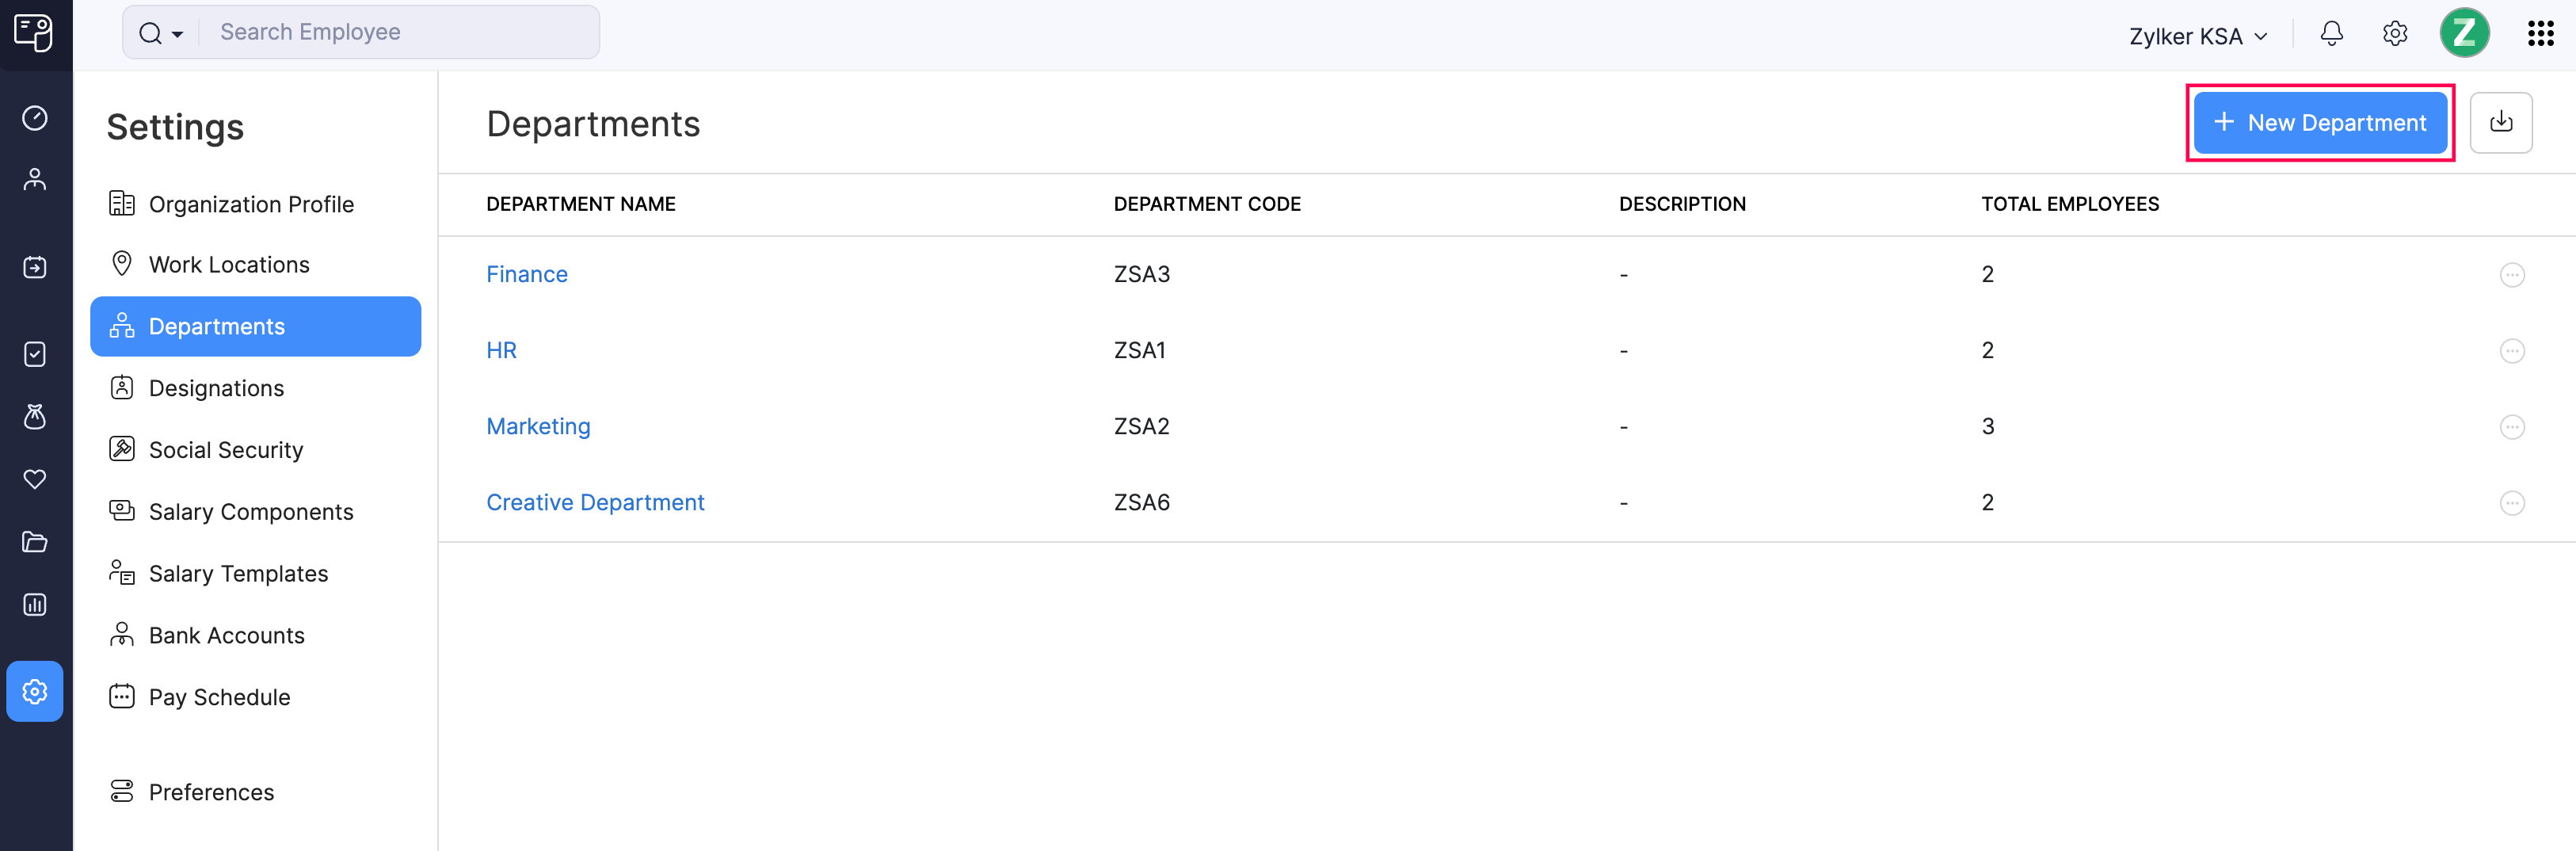The image size is (2576, 851).
Task: Open the Marketing department details
Action: tap(538, 426)
